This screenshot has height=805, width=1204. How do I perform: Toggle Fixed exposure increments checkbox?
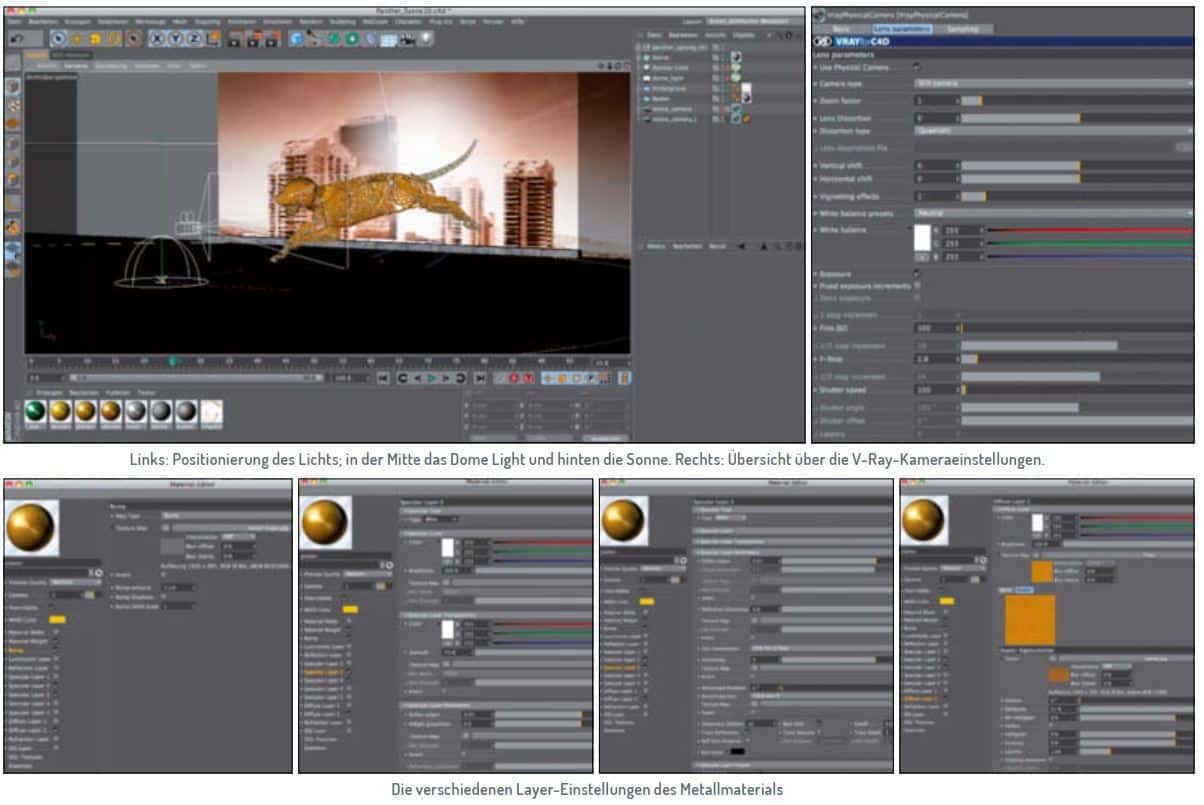pyautogui.click(x=917, y=286)
